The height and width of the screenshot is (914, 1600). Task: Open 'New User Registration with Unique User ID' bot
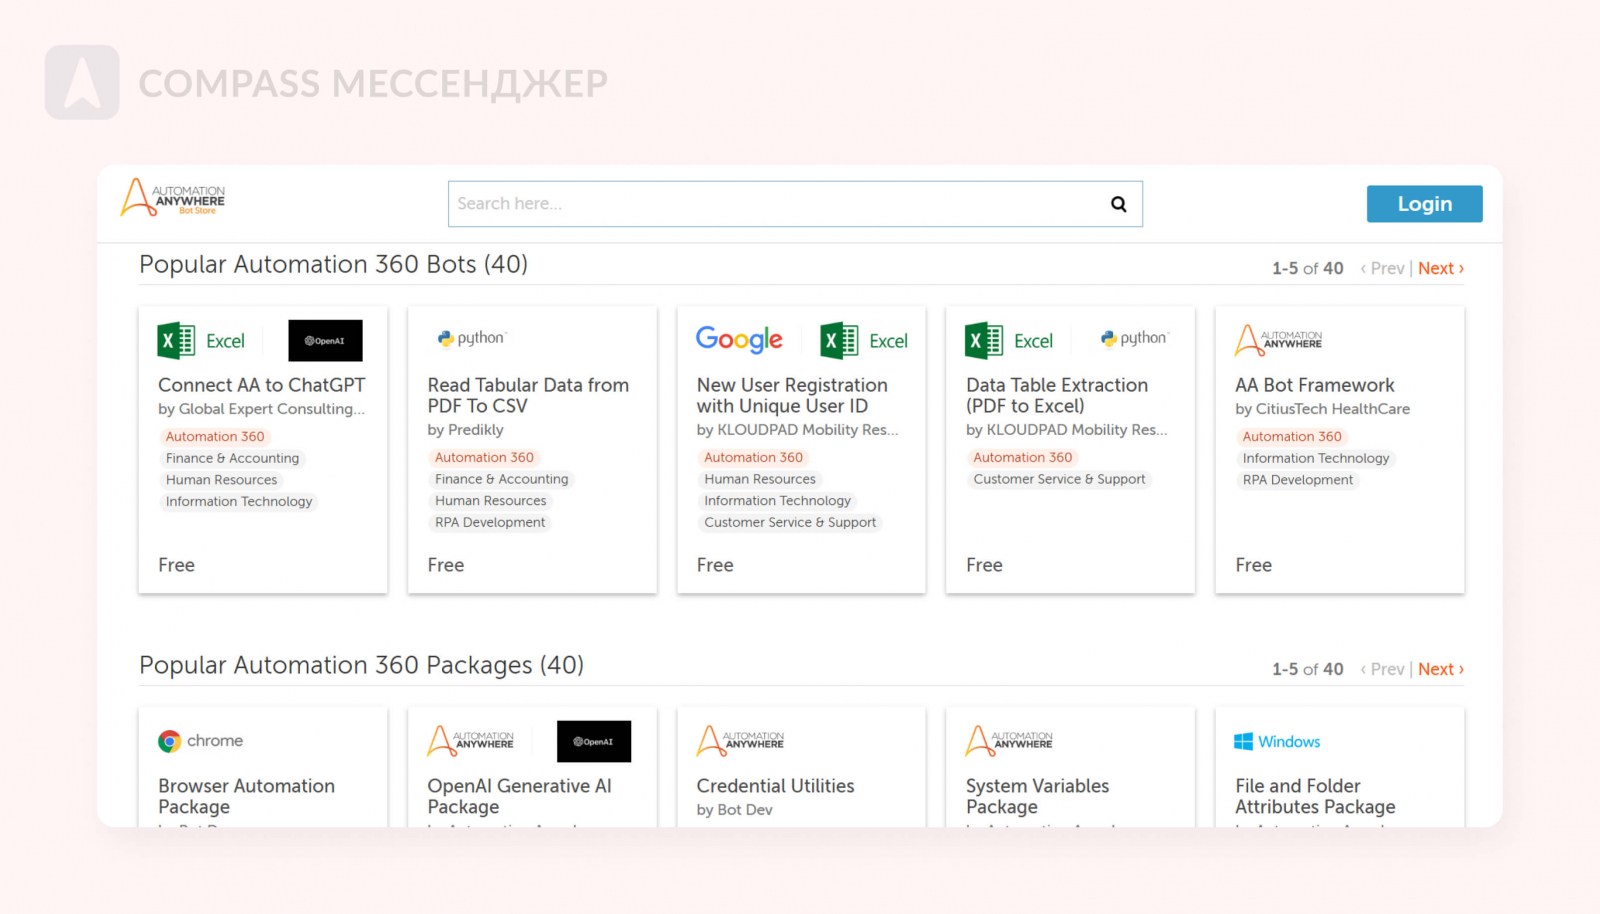(792, 395)
